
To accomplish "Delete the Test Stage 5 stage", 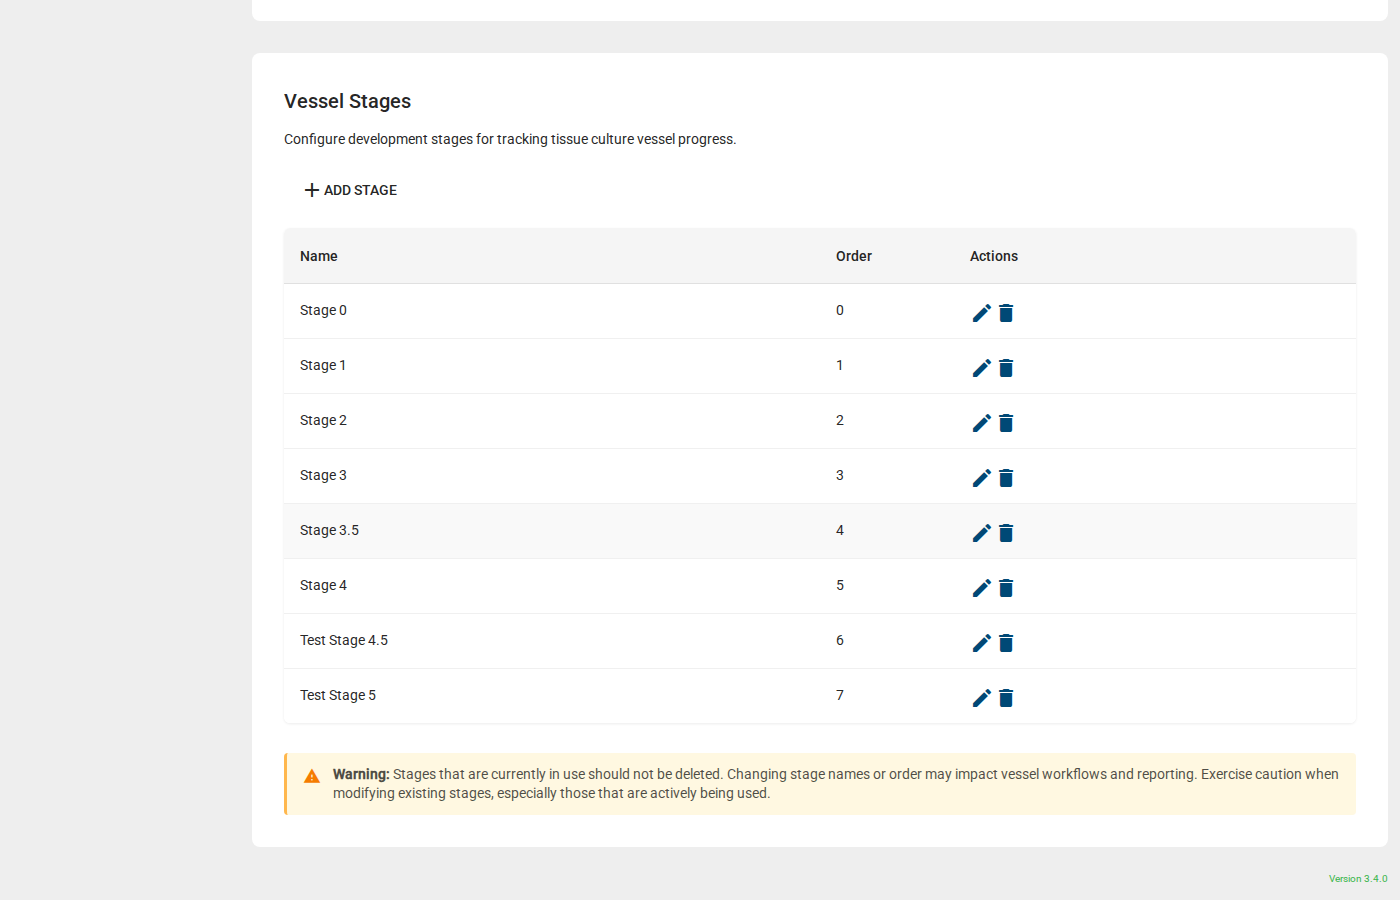I will [x=1006, y=697].
